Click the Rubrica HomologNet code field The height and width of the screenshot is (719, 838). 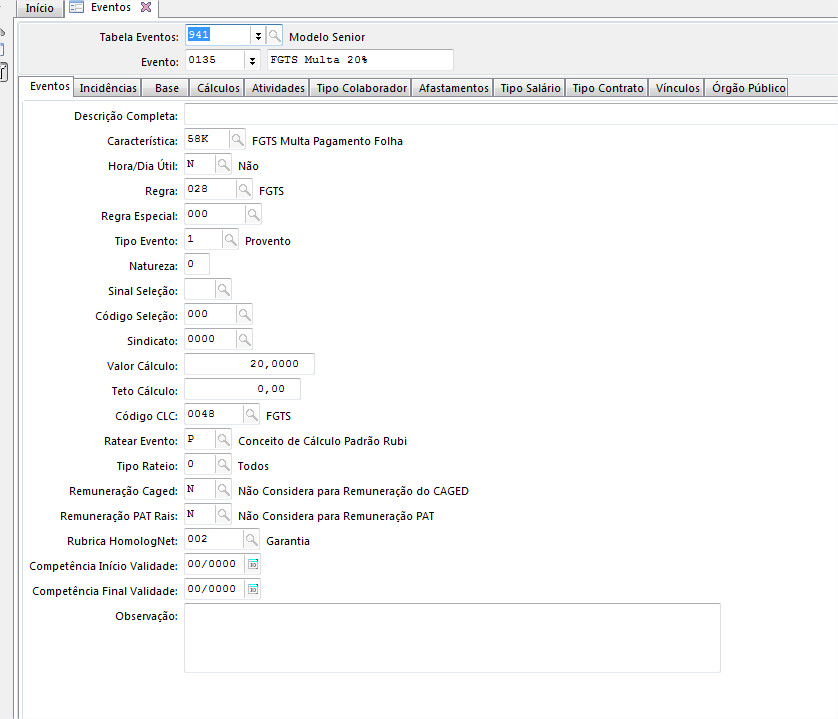point(214,540)
